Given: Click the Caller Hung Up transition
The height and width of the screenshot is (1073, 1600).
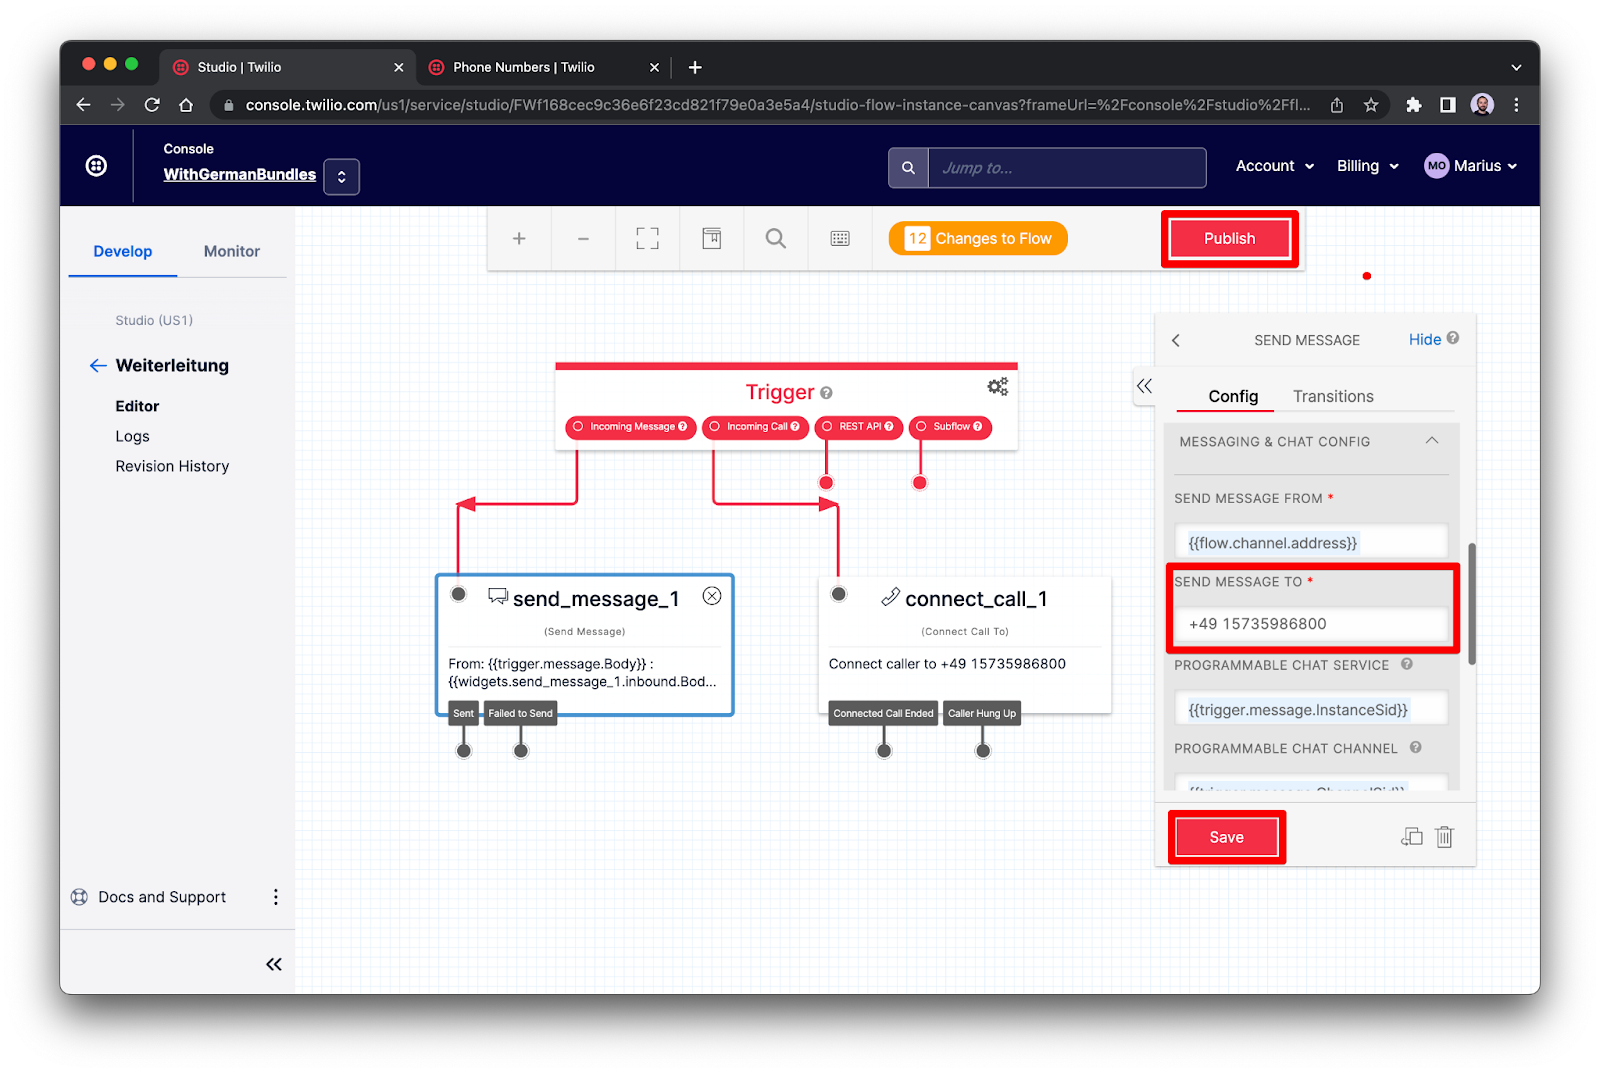Looking at the screenshot, I should [x=982, y=713].
